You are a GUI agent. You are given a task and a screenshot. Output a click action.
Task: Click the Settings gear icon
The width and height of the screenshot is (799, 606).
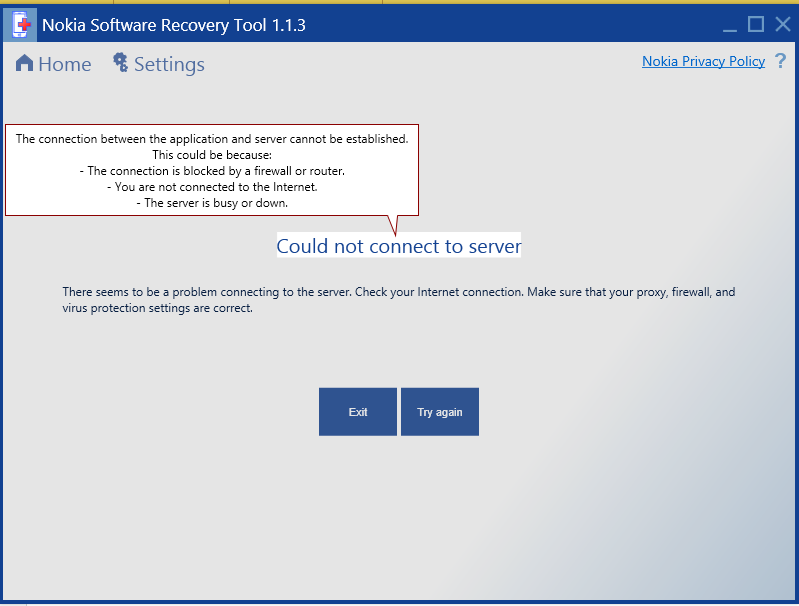(x=121, y=63)
